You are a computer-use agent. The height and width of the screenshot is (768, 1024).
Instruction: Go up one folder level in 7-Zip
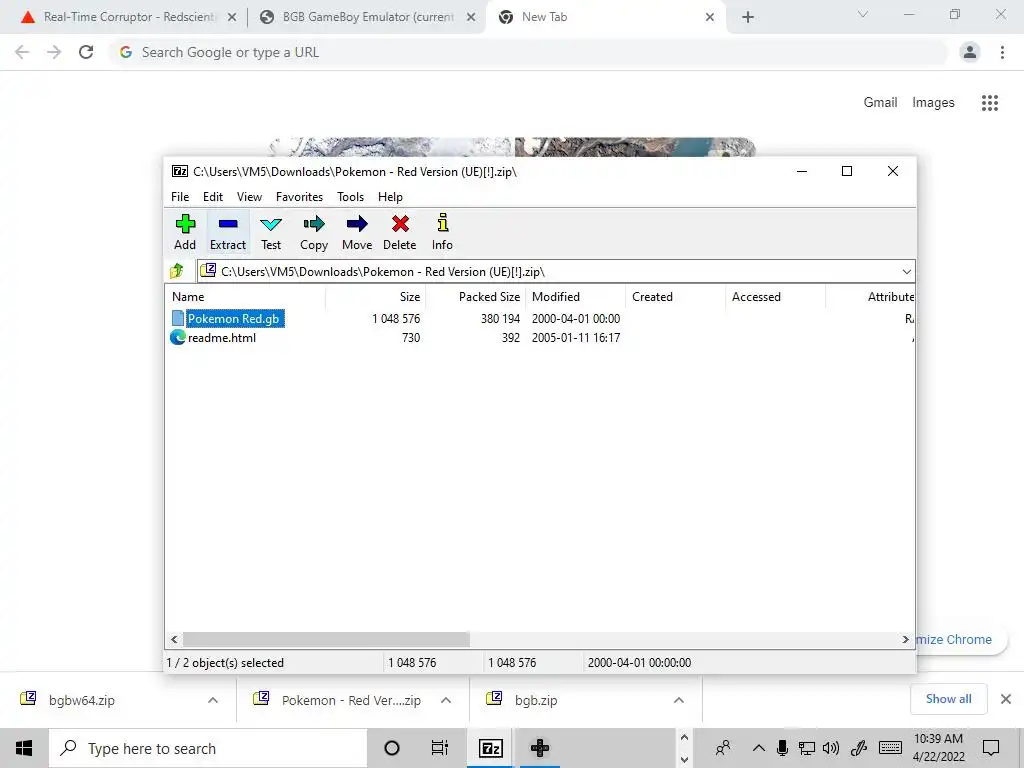pos(177,271)
